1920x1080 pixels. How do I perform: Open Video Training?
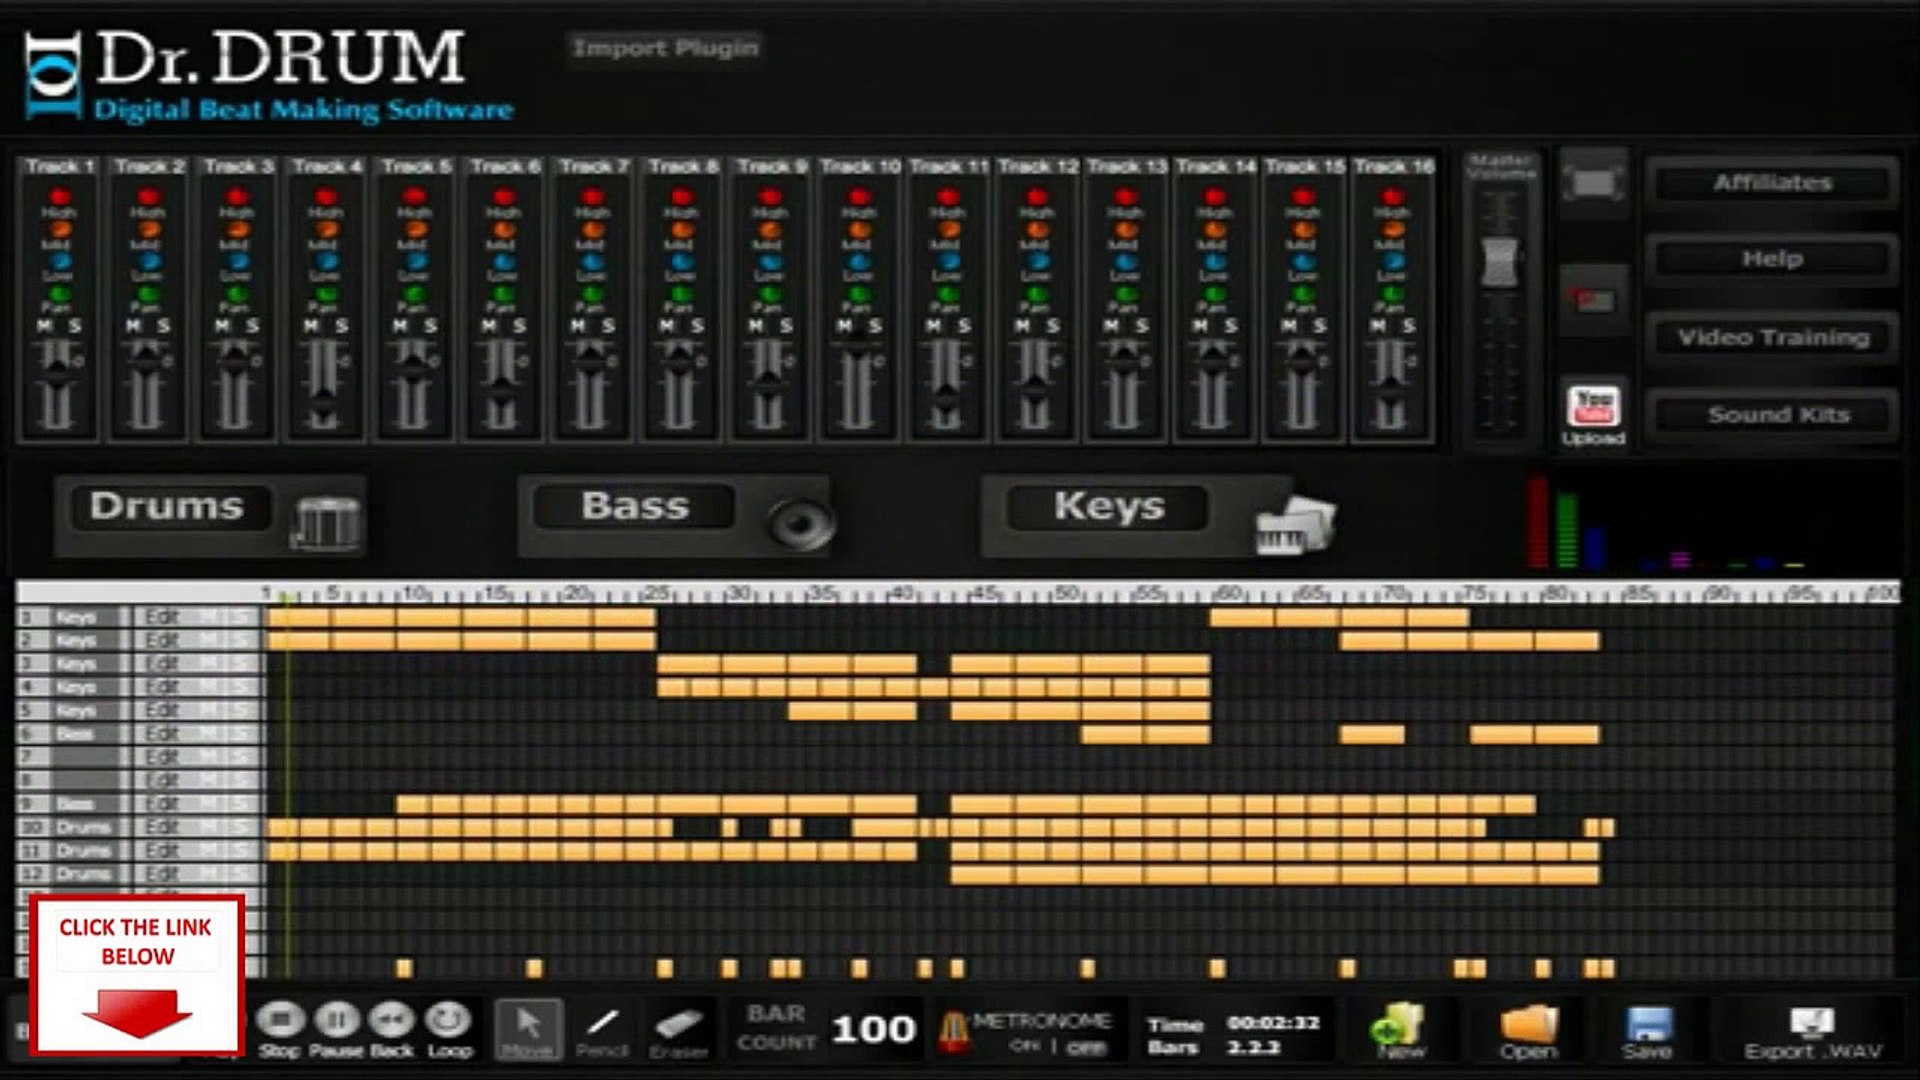pyautogui.click(x=1772, y=337)
